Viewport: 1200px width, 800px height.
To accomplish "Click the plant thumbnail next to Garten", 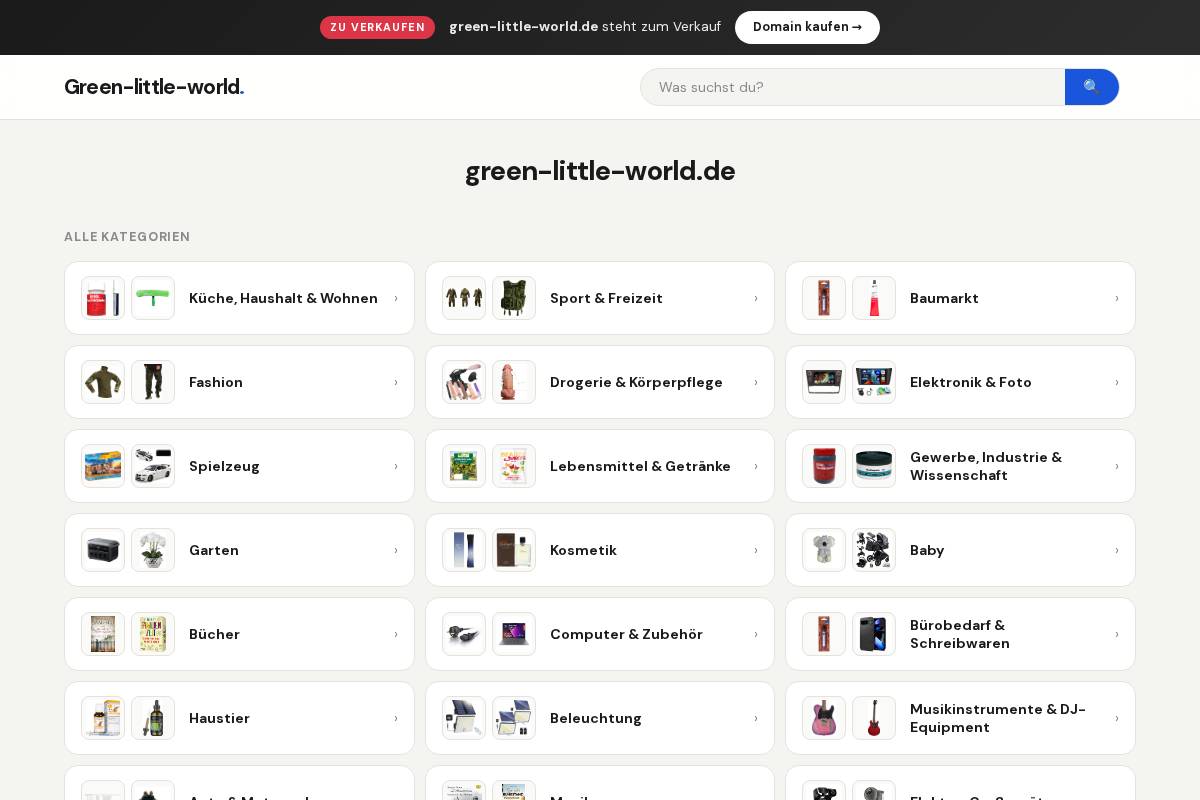I will (153, 550).
